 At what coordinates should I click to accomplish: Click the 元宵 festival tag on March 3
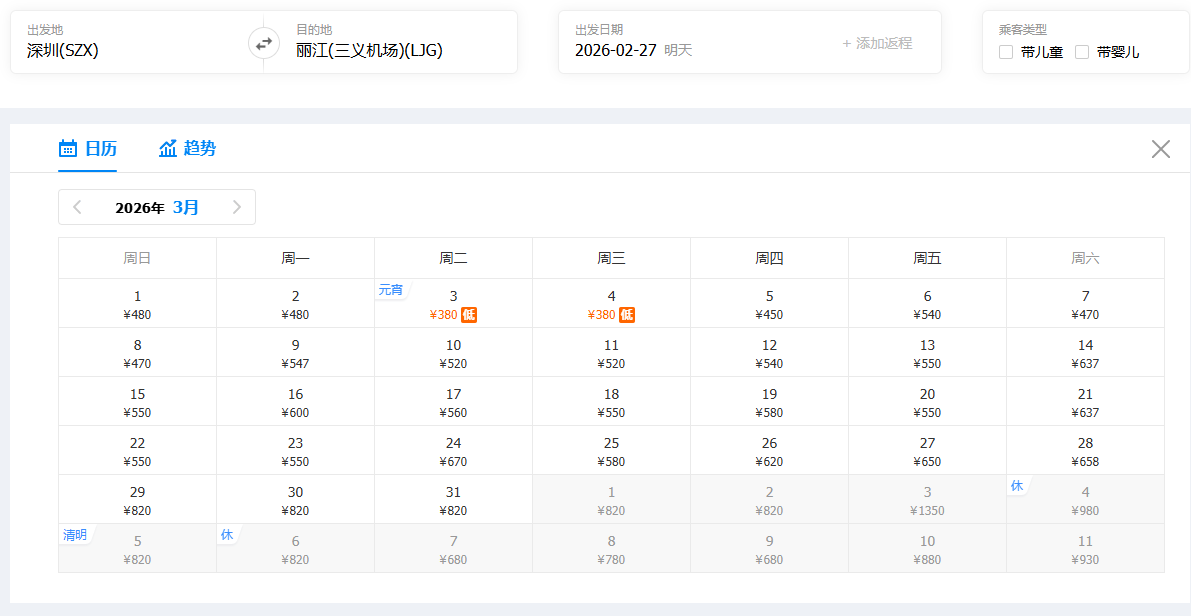[390, 290]
